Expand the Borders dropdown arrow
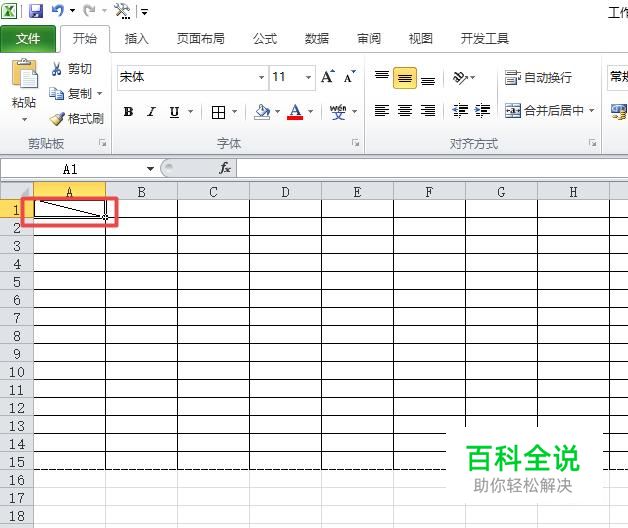The width and height of the screenshot is (628, 528). 235,112
